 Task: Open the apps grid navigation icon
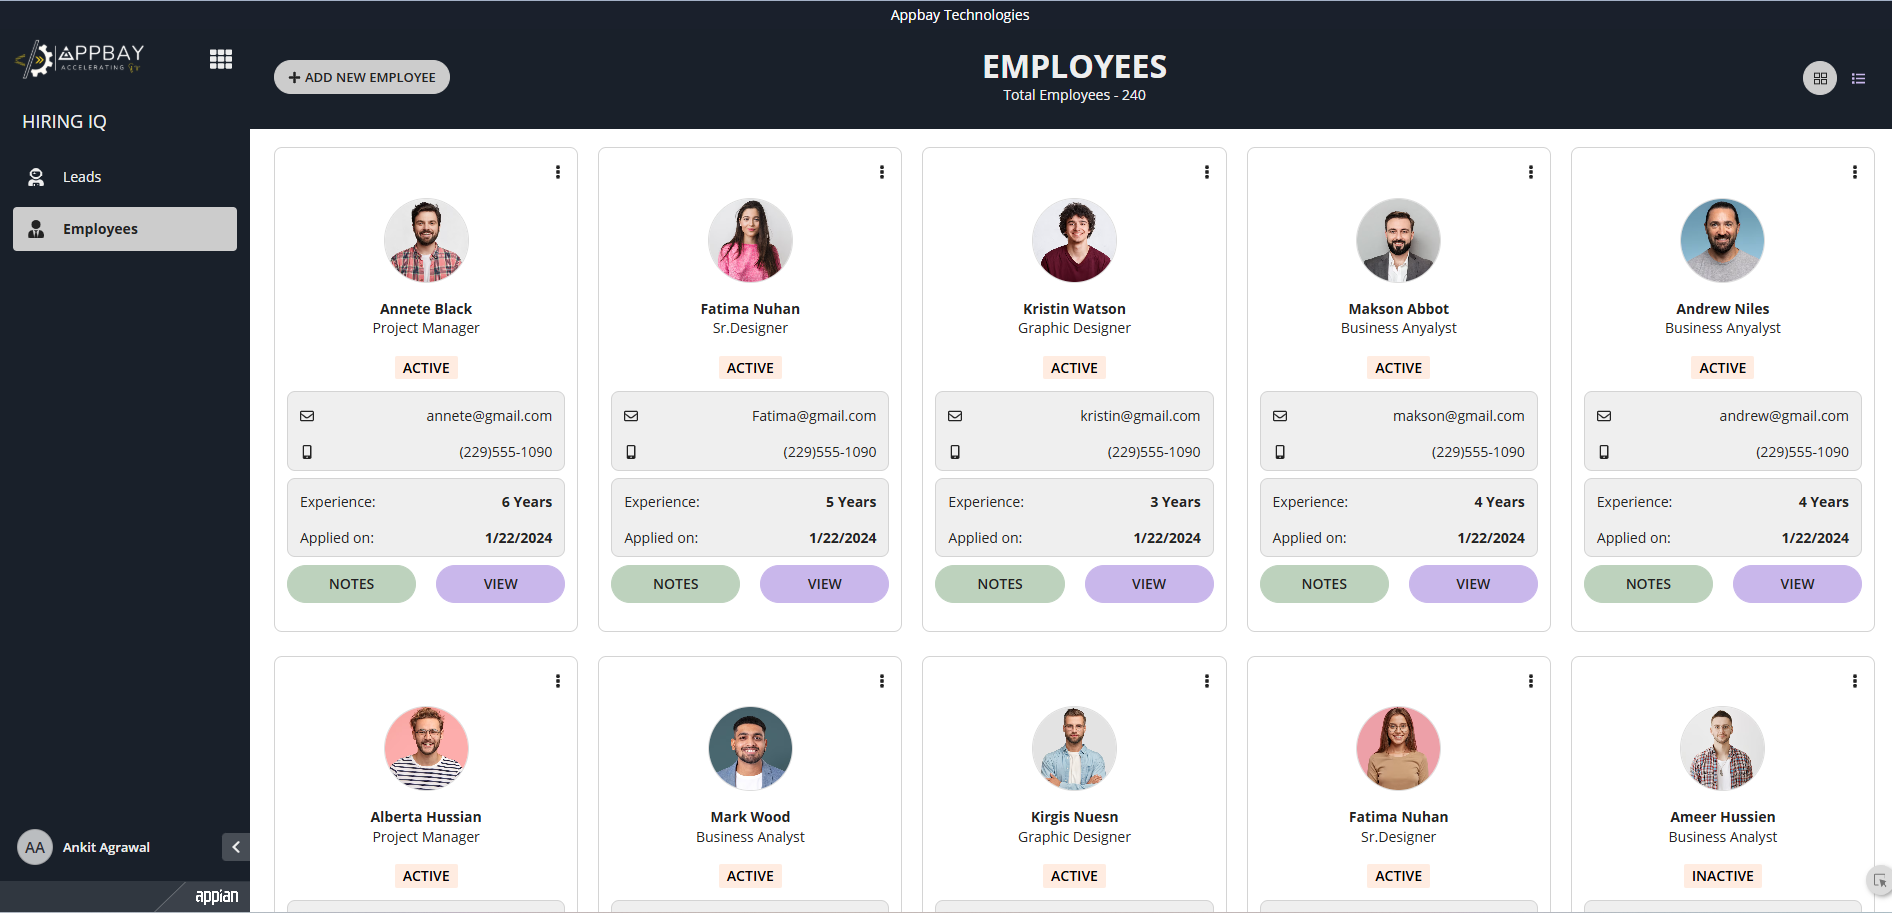[221, 59]
